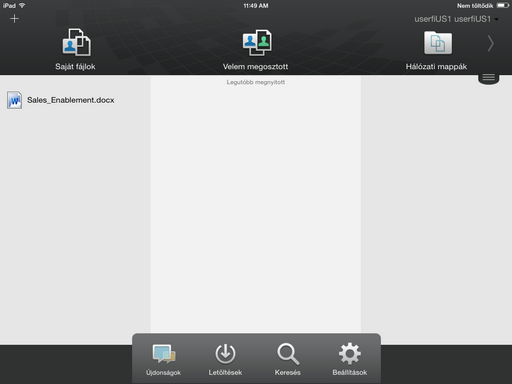Open the Keresés magnifier icon

pos(288,354)
